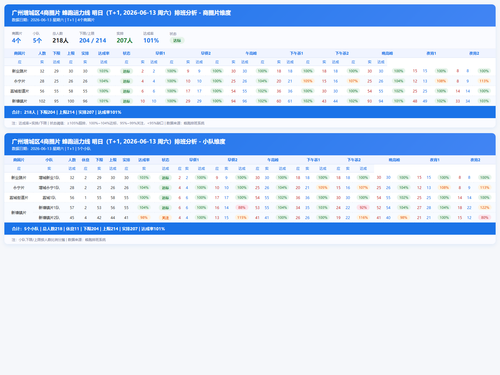Click red "80%" badge in the 新塘镇片2队 row

(x=484, y=218)
